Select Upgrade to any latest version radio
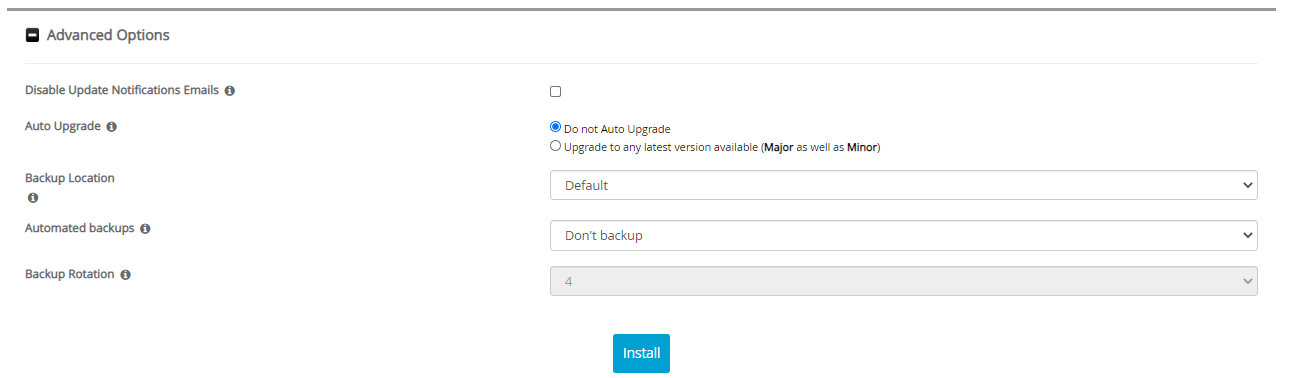The image size is (1292, 378). click(x=556, y=146)
